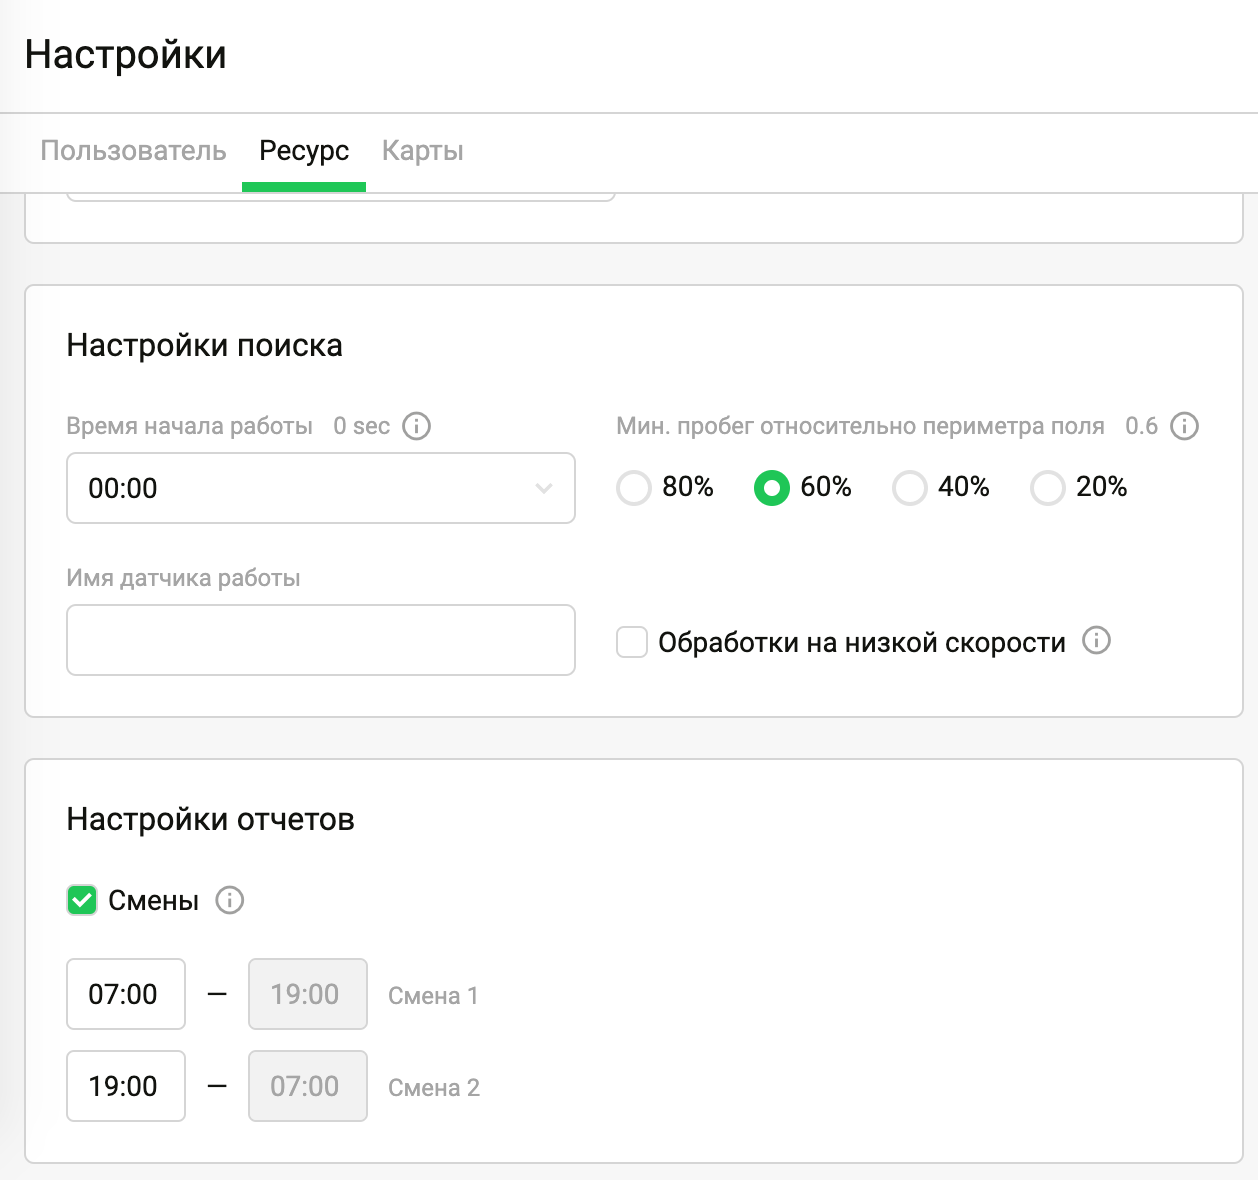Click the Имя датчика работы input field
This screenshot has width=1258, height=1180.
coord(320,640)
